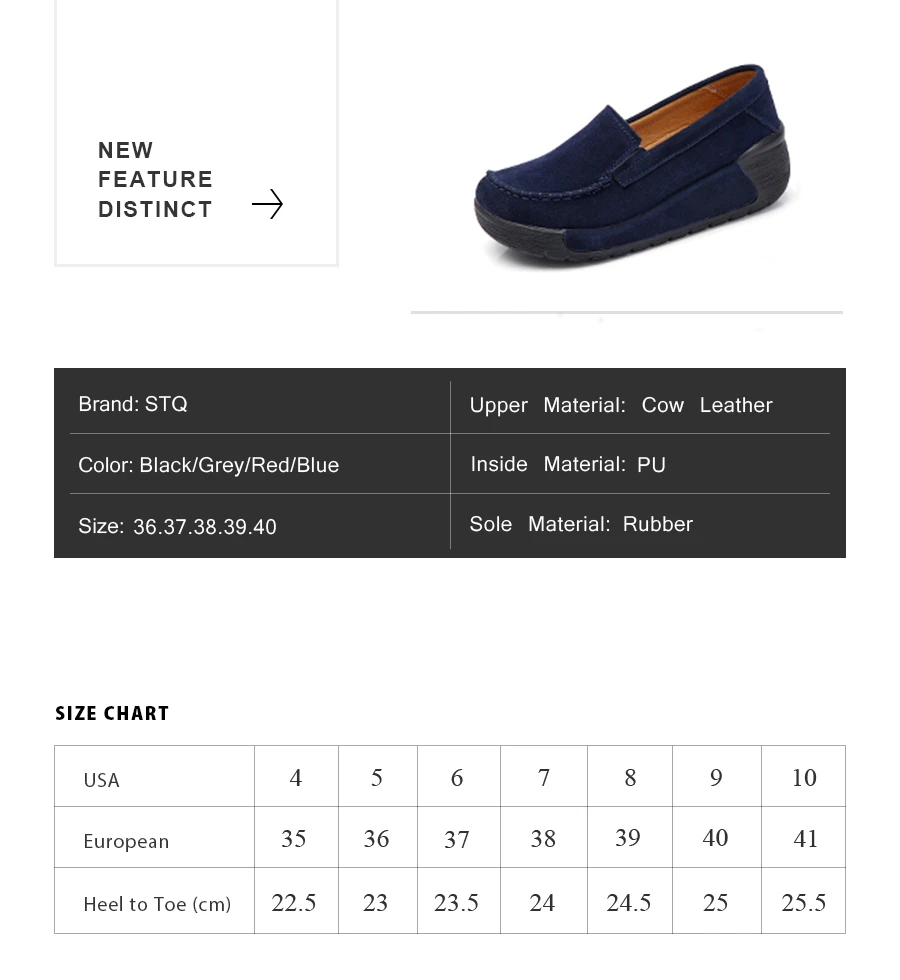Select USA size 4 cell
The width and height of the screenshot is (900, 980).
(x=296, y=776)
